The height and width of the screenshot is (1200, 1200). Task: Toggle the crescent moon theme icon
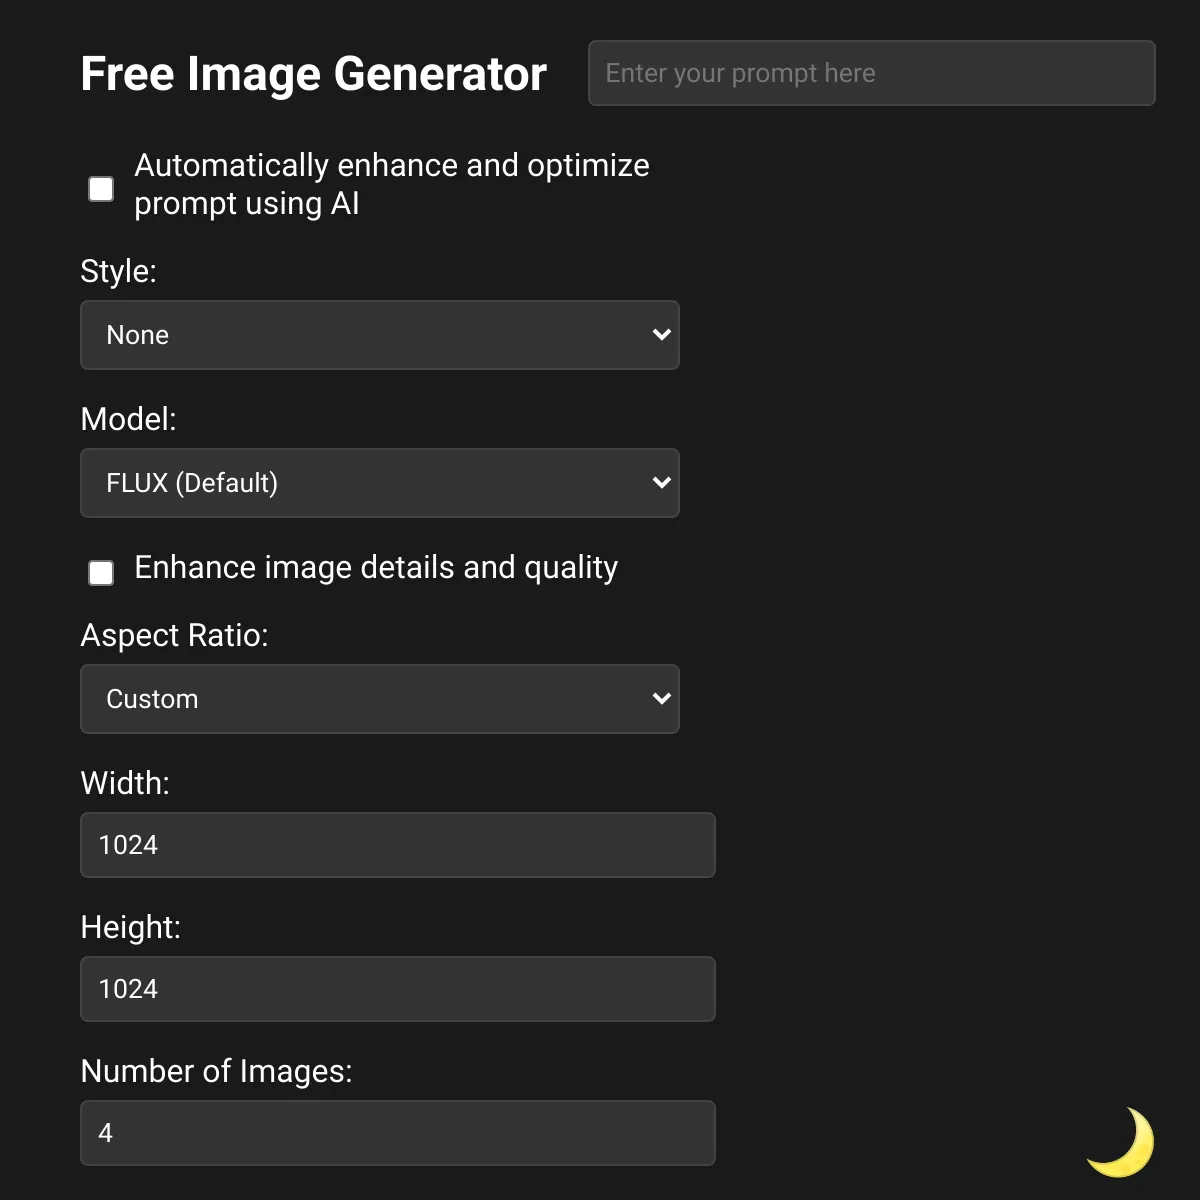point(1121,1141)
